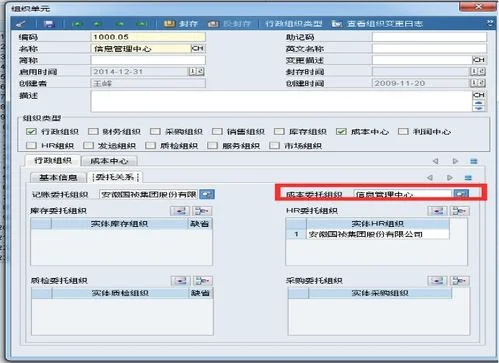This screenshot has height=363, width=499.
Task: Select HR table row 安徽国祯集团股份有限公司
Action: pyautogui.click(x=368, y=234)
